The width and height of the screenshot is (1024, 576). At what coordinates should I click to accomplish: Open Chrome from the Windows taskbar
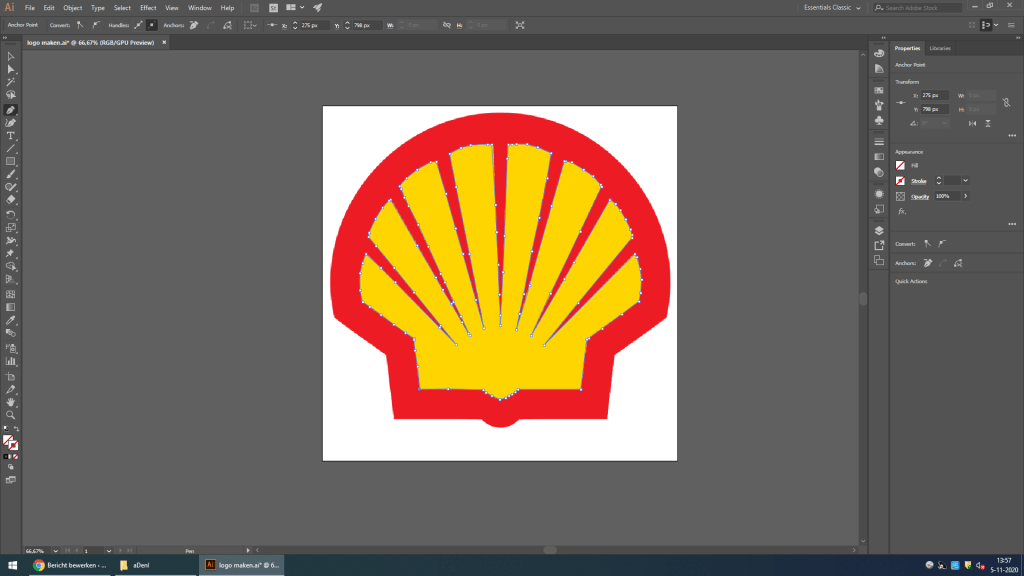[x=39, y=565]
